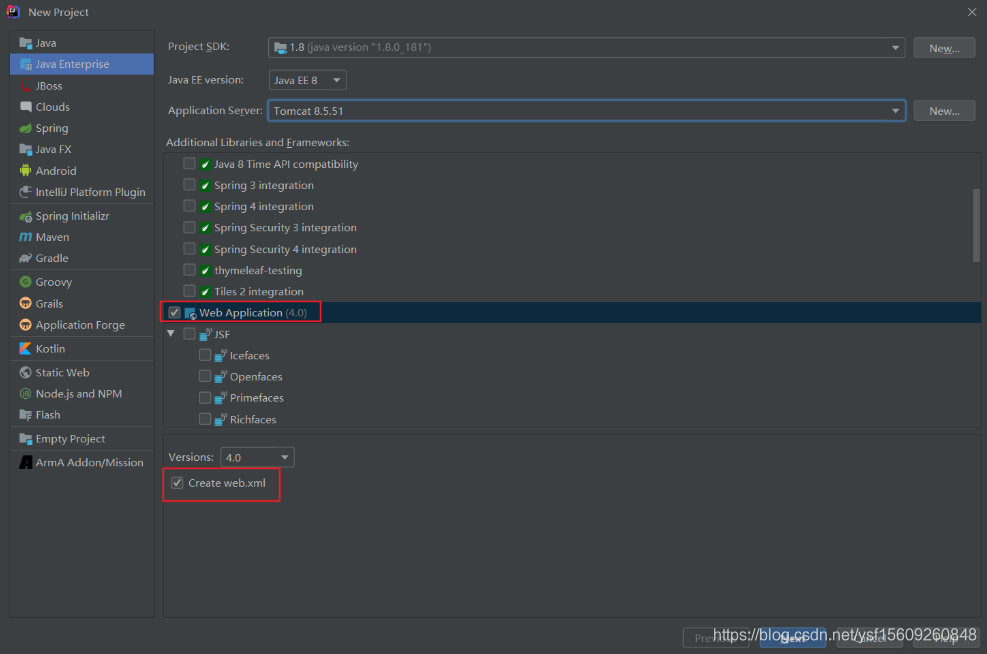Click the Icefaces library icon
Viewport: 987px width, 654px height.
click(x=220, y=356)
